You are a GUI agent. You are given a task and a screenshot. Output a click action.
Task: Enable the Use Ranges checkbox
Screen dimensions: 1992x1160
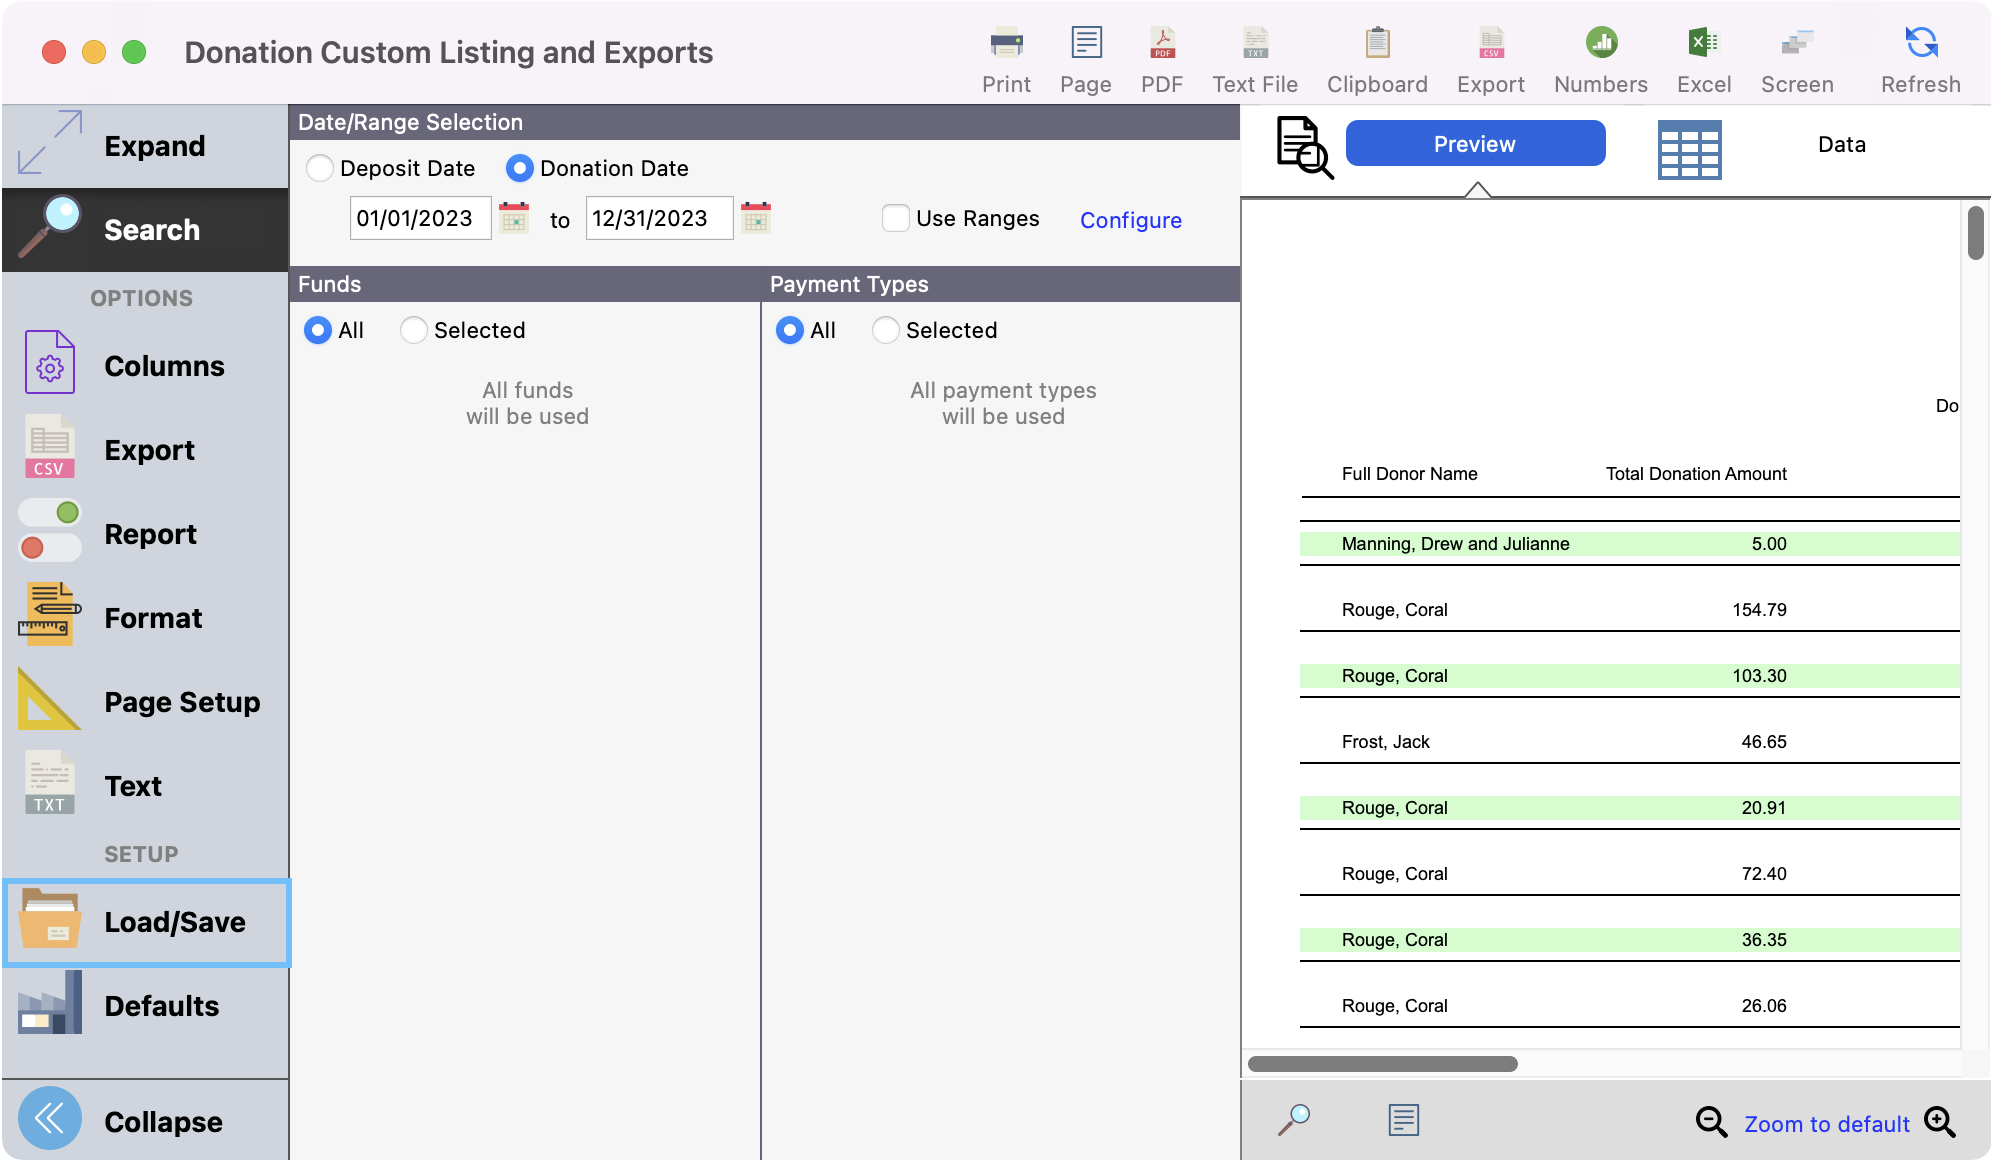coord(896,218)
